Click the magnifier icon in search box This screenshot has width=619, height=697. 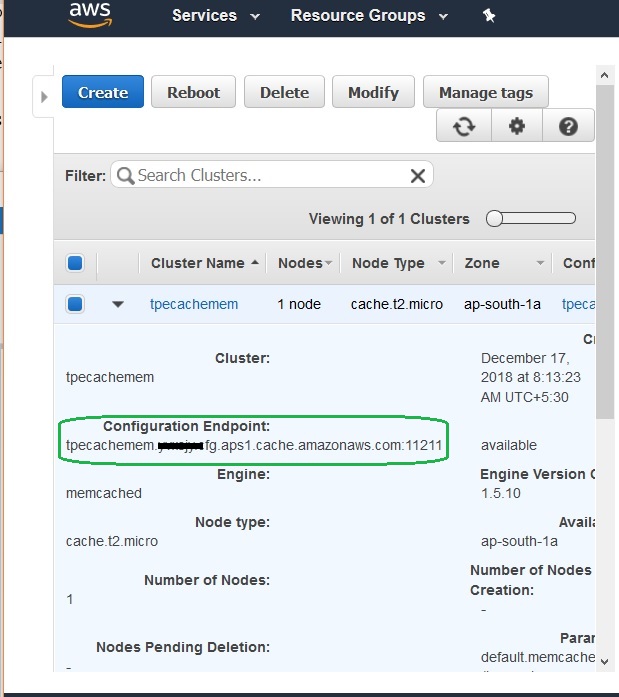click(126, 176)
